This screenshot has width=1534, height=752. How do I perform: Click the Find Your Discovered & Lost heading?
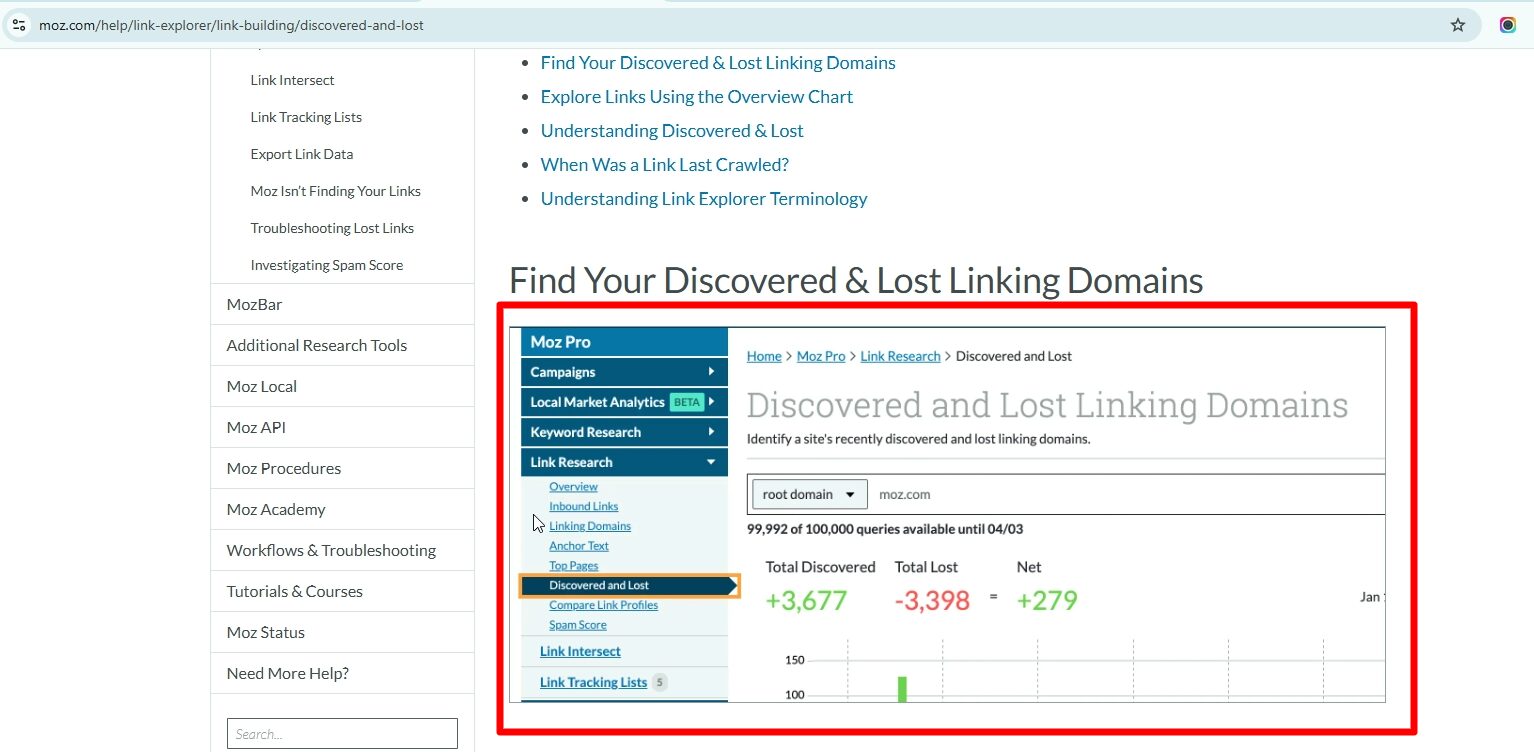(856, 281)
